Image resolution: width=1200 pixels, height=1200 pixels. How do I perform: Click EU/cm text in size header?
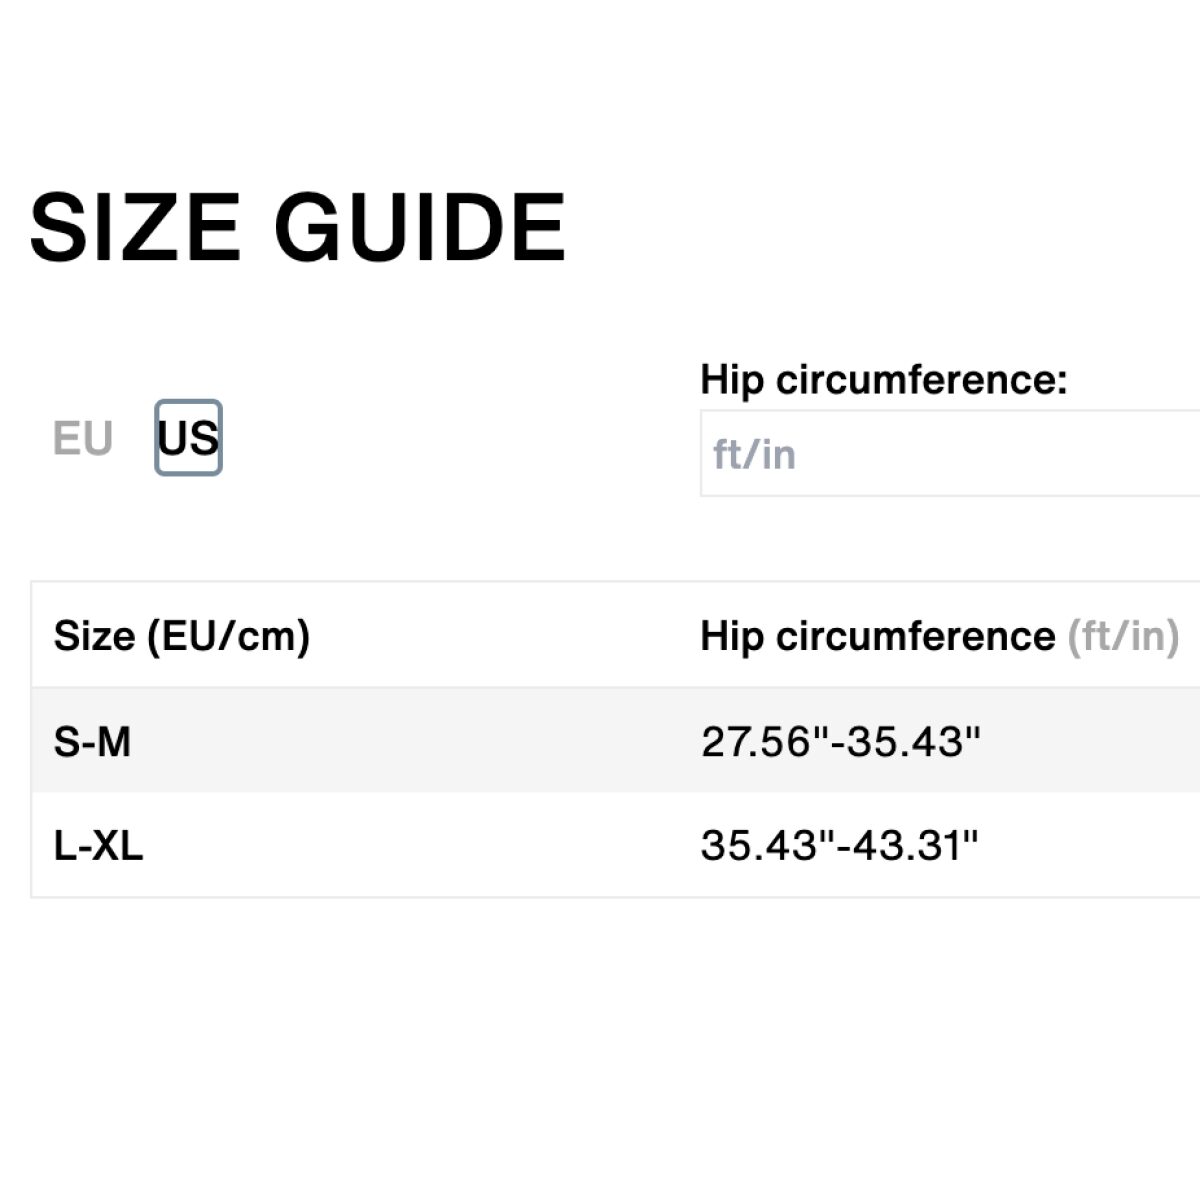pos(228,636)
